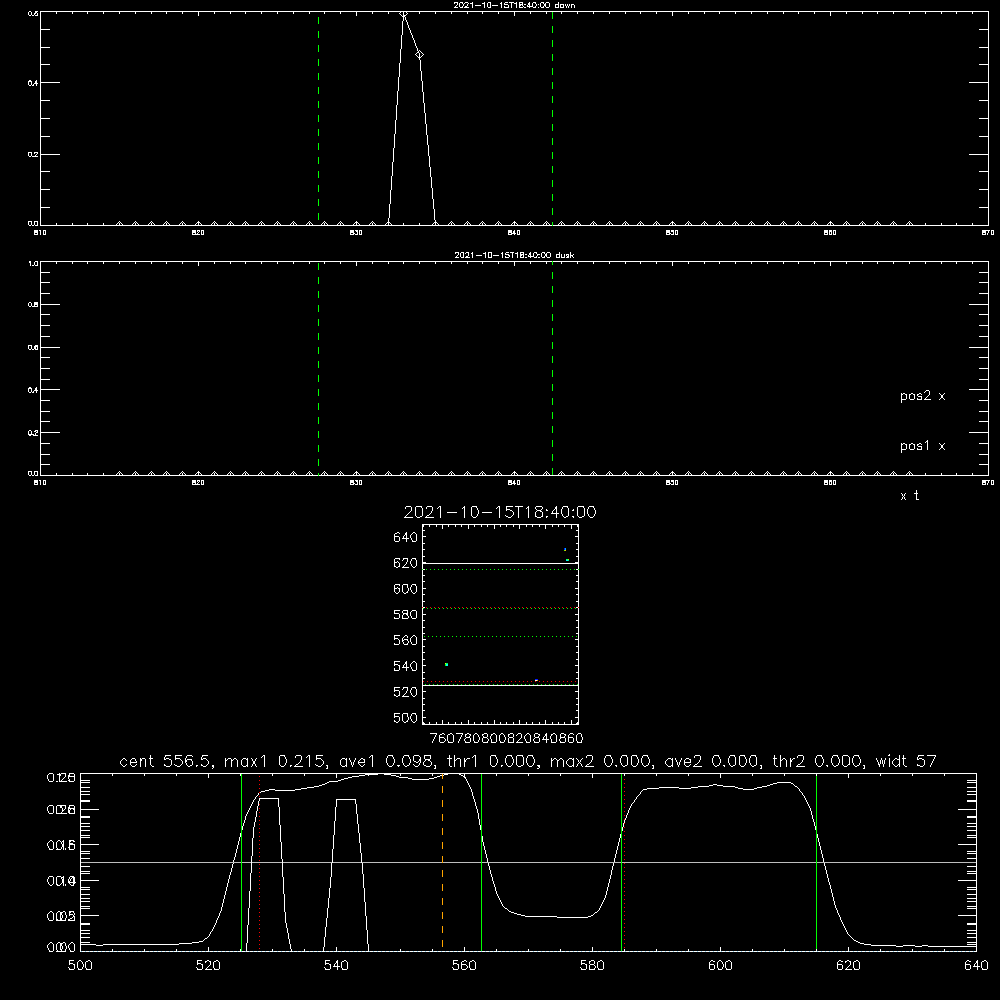Click the x-axis label 820 of the dawn plot
1000x1000 pixels.
[198, 233]
